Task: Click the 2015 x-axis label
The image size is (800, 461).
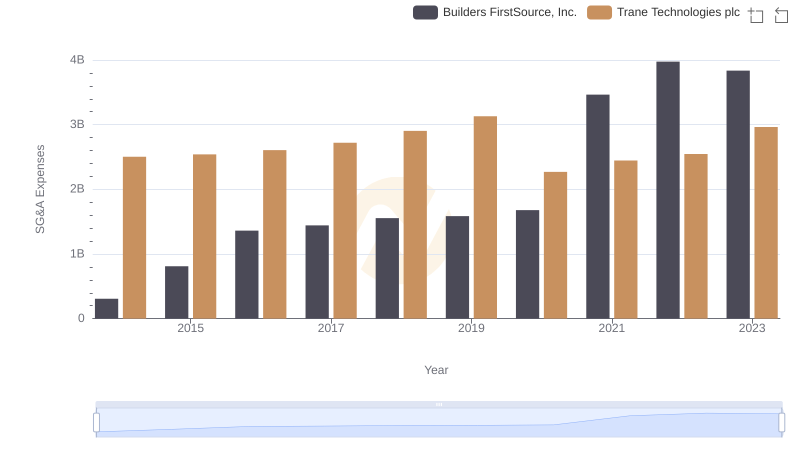Action: [190, 328]
